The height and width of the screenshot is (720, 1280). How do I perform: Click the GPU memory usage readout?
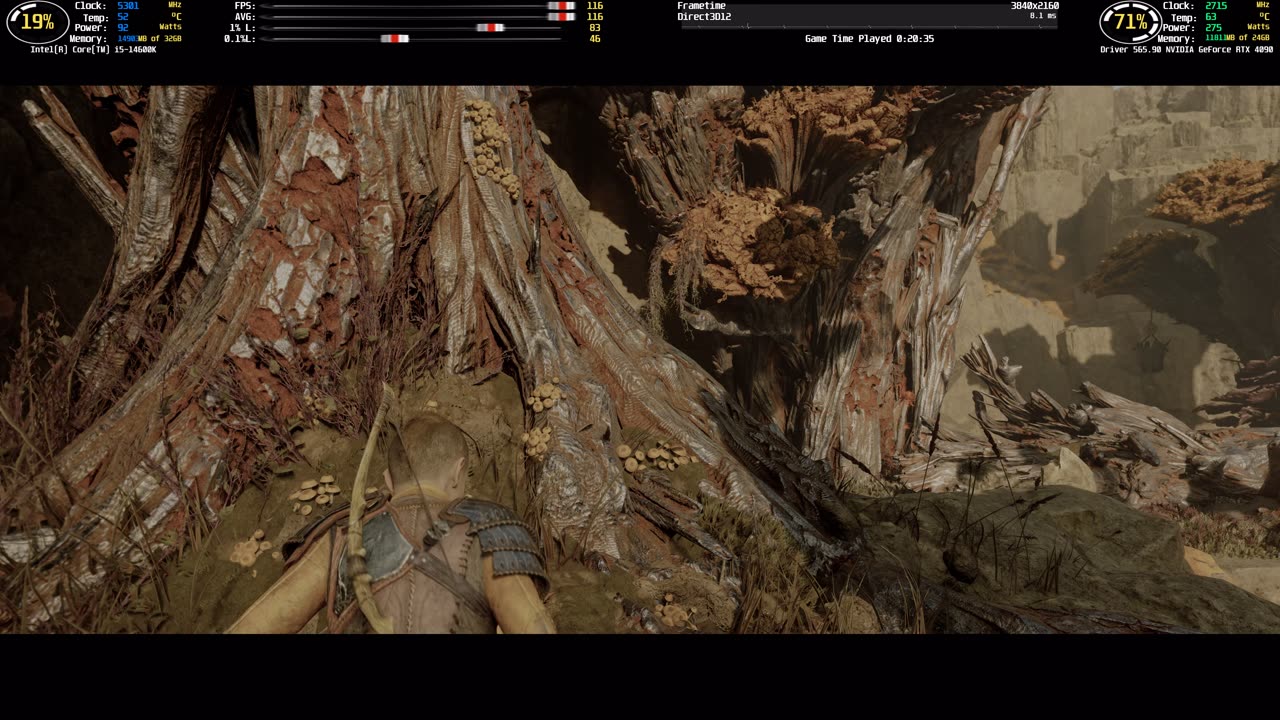pyautogui.click(x=1240, y=39)
